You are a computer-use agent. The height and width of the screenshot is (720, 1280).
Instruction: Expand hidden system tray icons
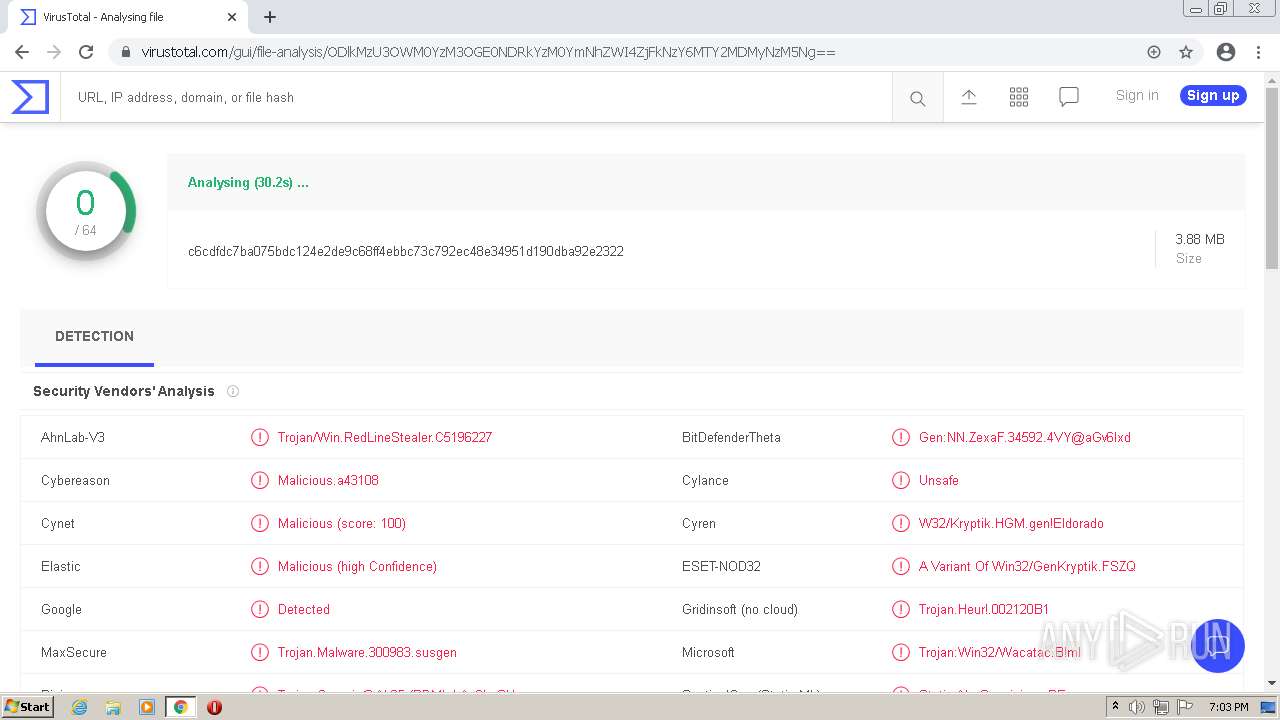pos(1116,707)
